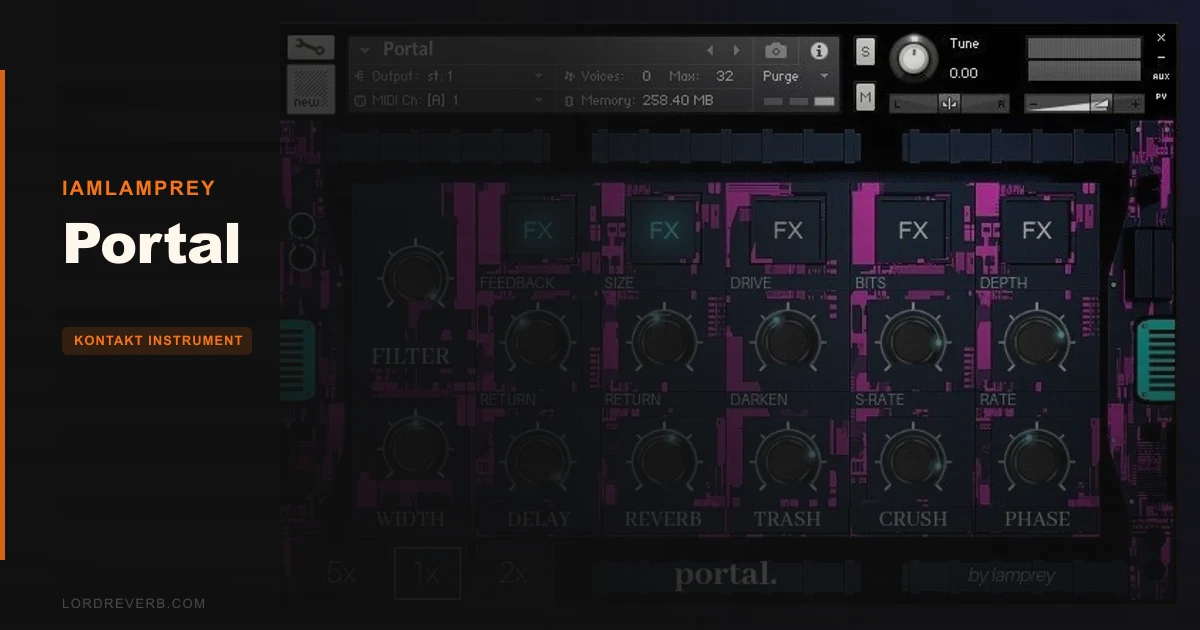This screenshot has width=1200, height=630.
Task: Click the Tune knob
Action: click(914, 59)
